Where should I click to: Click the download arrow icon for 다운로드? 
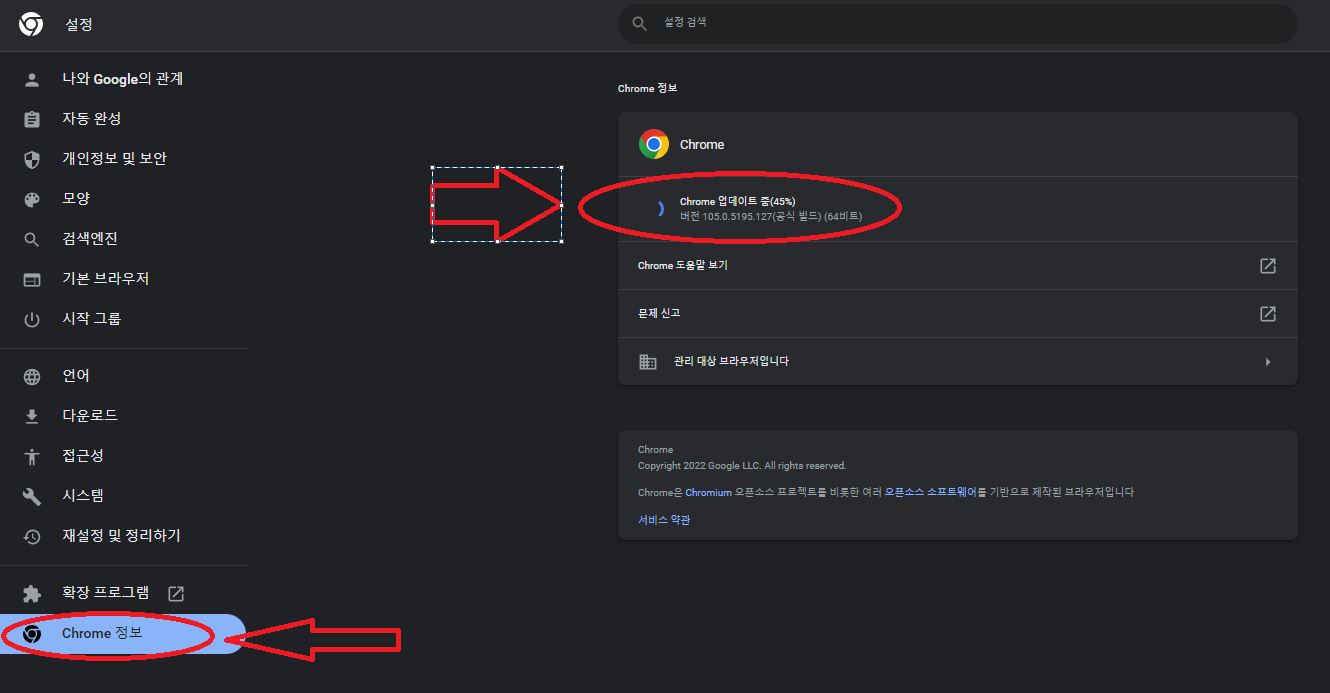click(32, 416)
